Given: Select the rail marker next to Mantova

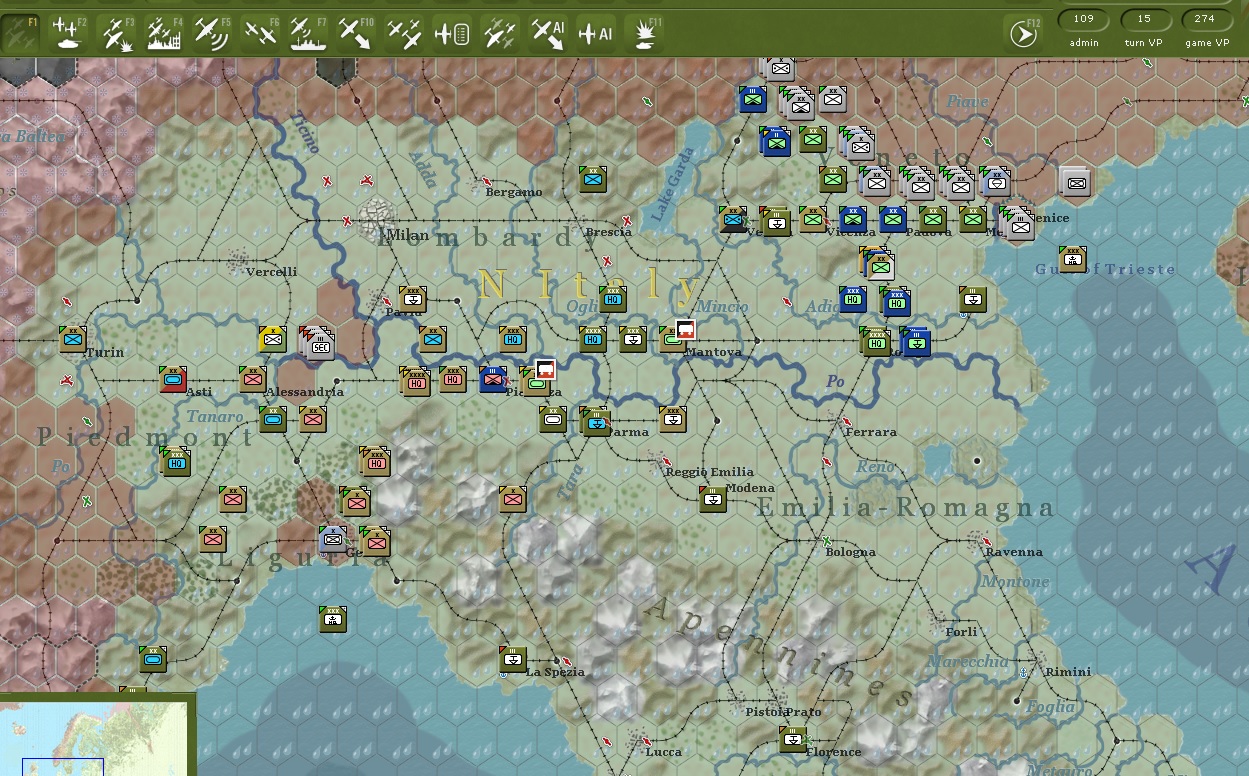Looking at the screenshot, I should (685, 330).
